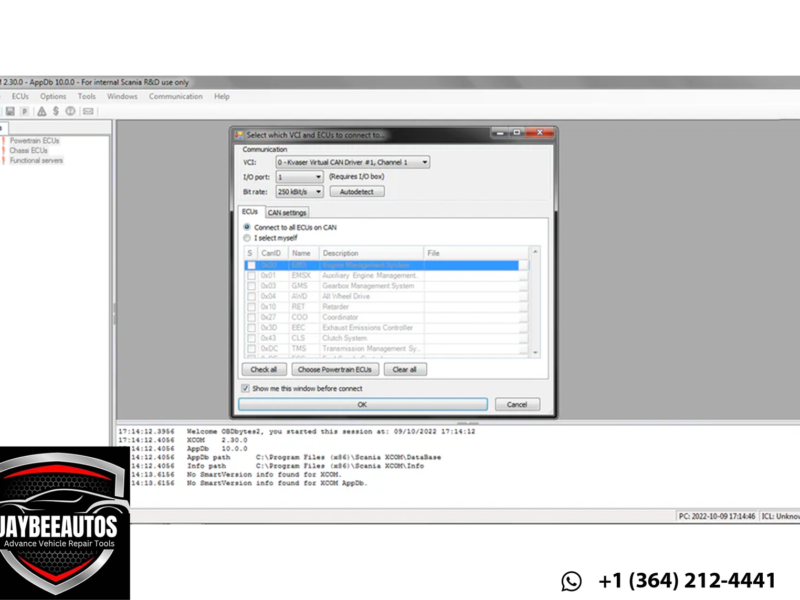Click the WhatsApp icon beside phone number

pyautogui.click(x=571, y=581)
